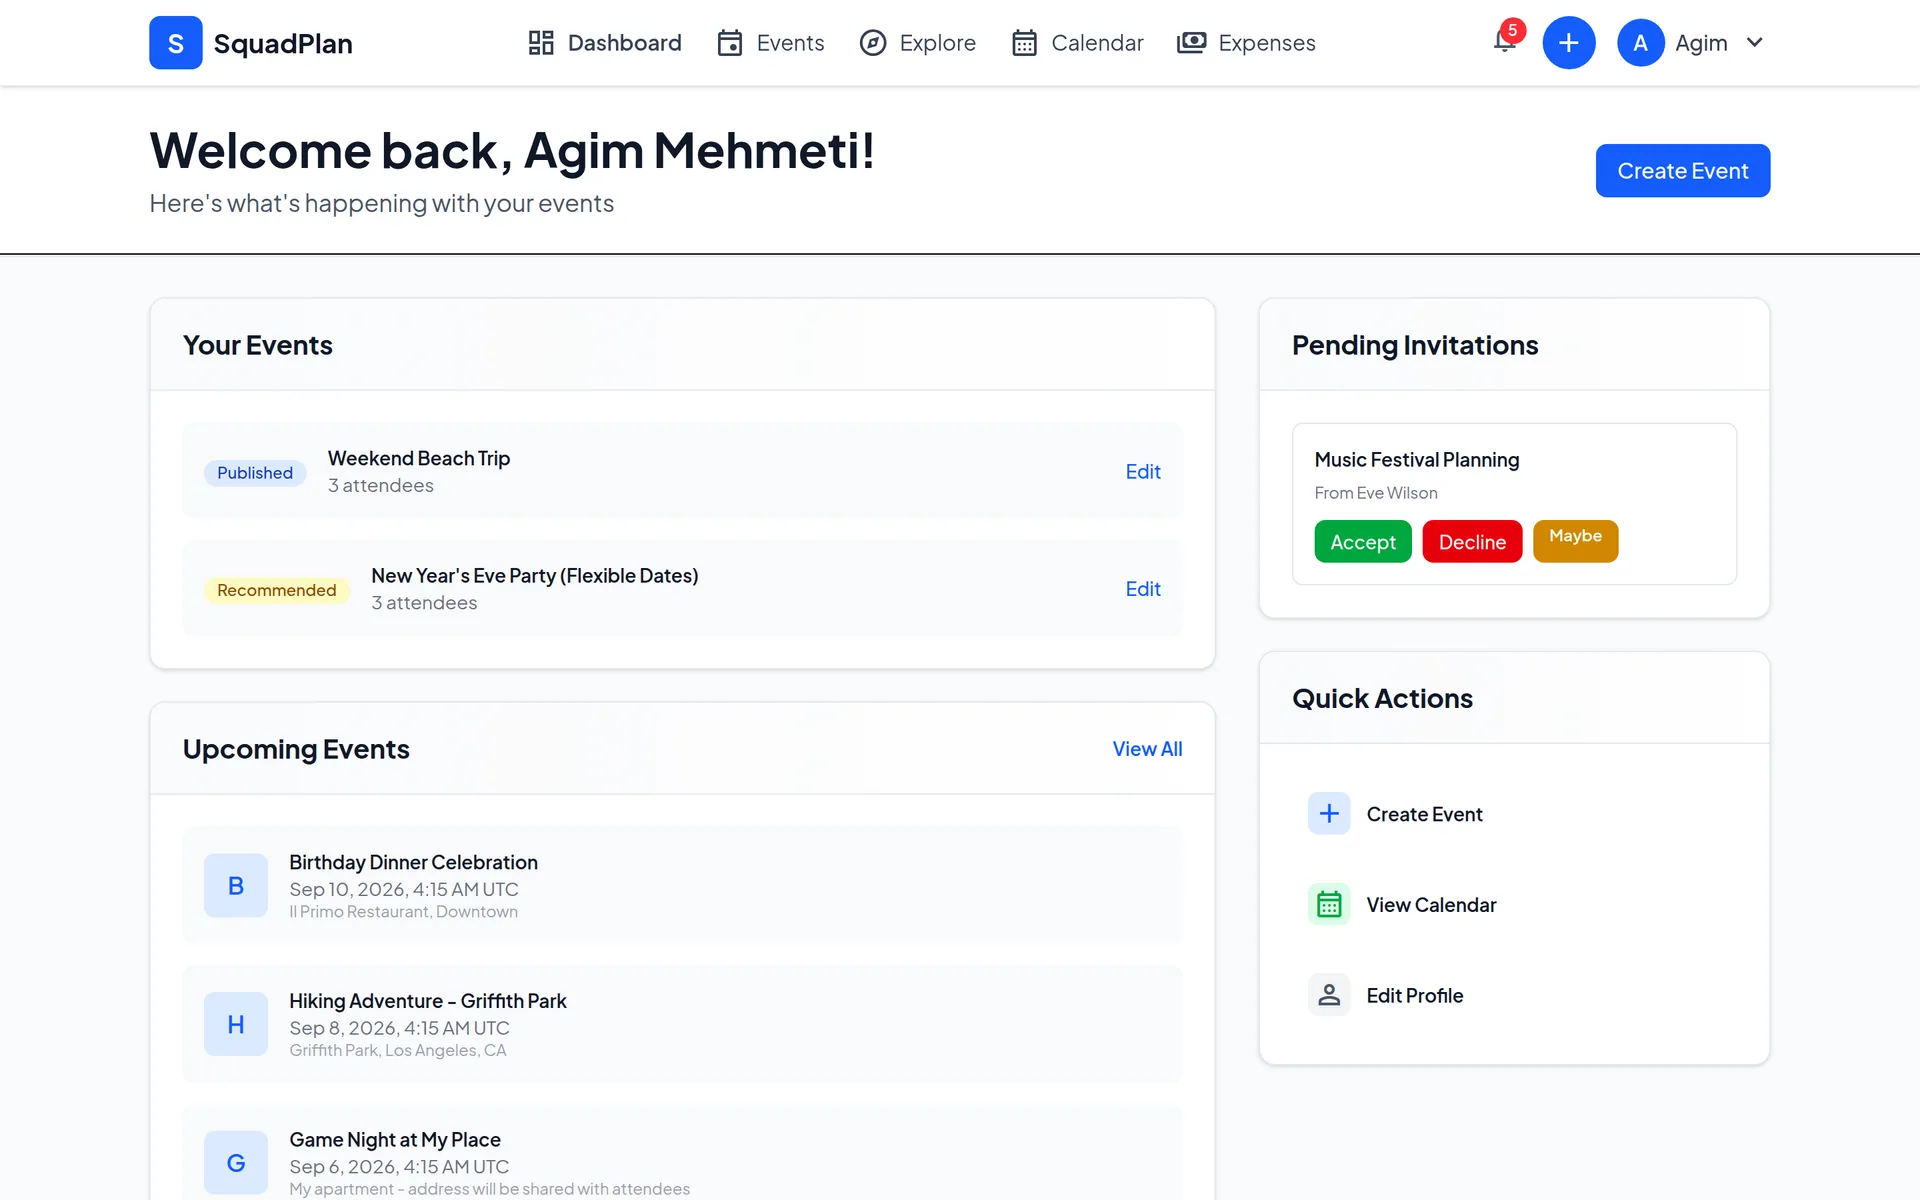Image resolution: width=1920 pixels, height=1200 pixels.
Task: Click New Year's Eve Party (Flexible Dates) name
Action: [534, 576]
